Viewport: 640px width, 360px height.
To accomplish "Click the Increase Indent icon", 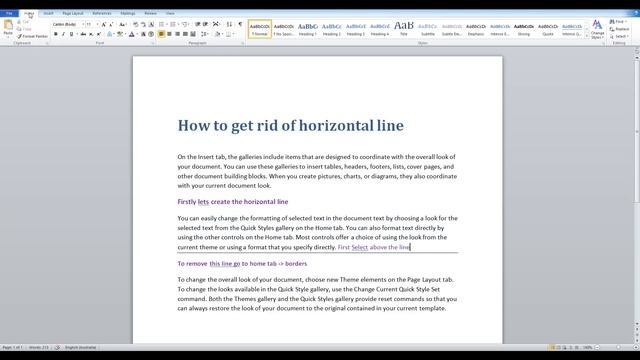I will pos(205,24).
